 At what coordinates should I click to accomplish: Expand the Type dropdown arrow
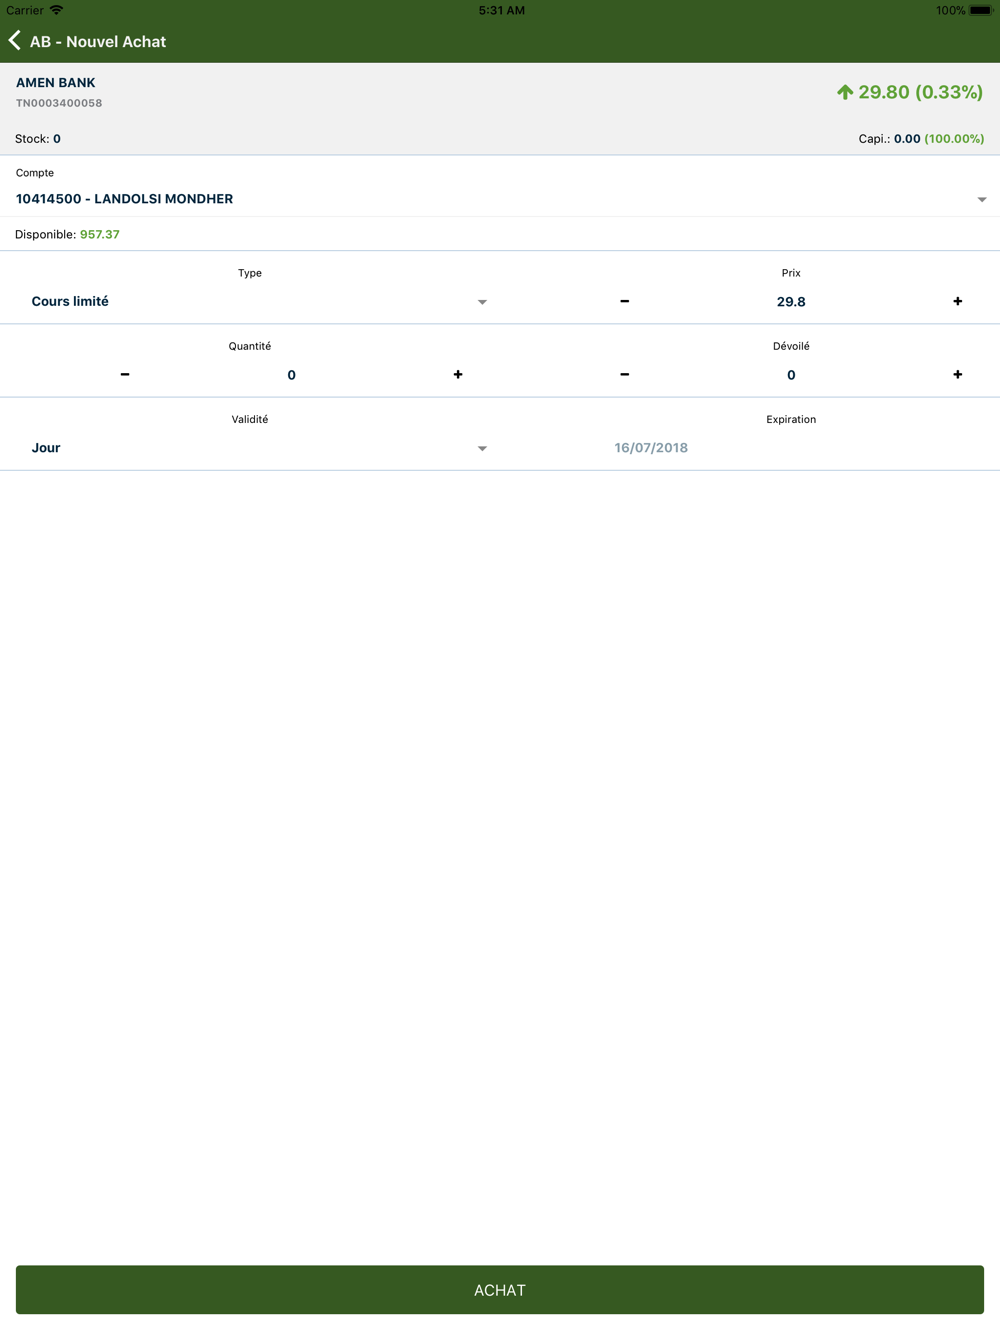point(482,302)
